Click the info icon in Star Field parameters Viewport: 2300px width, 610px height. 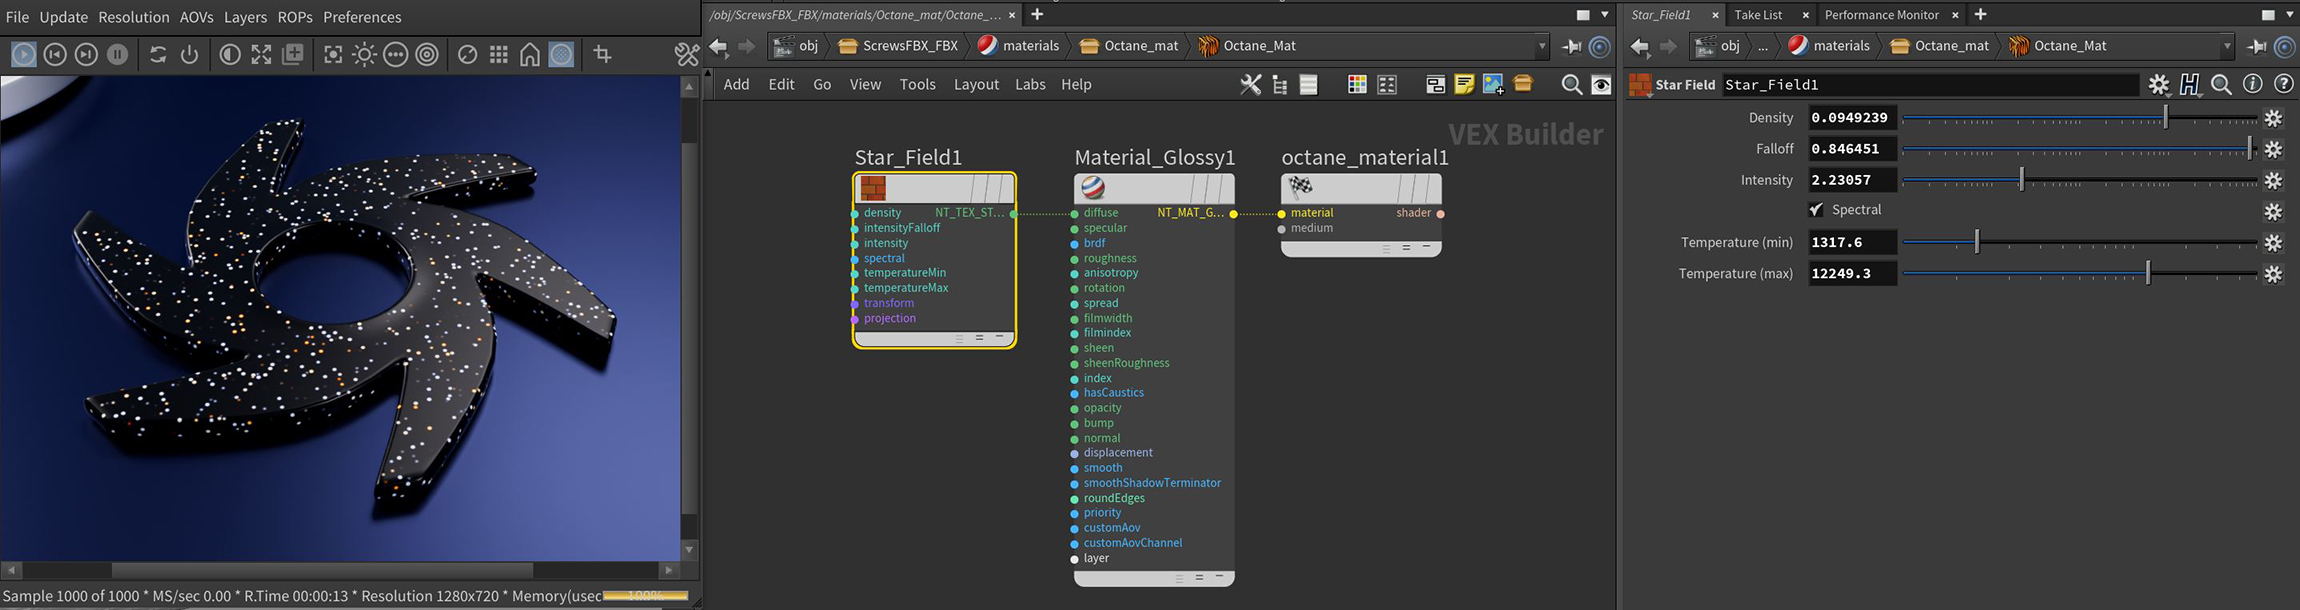click(x=2252, y=85)
